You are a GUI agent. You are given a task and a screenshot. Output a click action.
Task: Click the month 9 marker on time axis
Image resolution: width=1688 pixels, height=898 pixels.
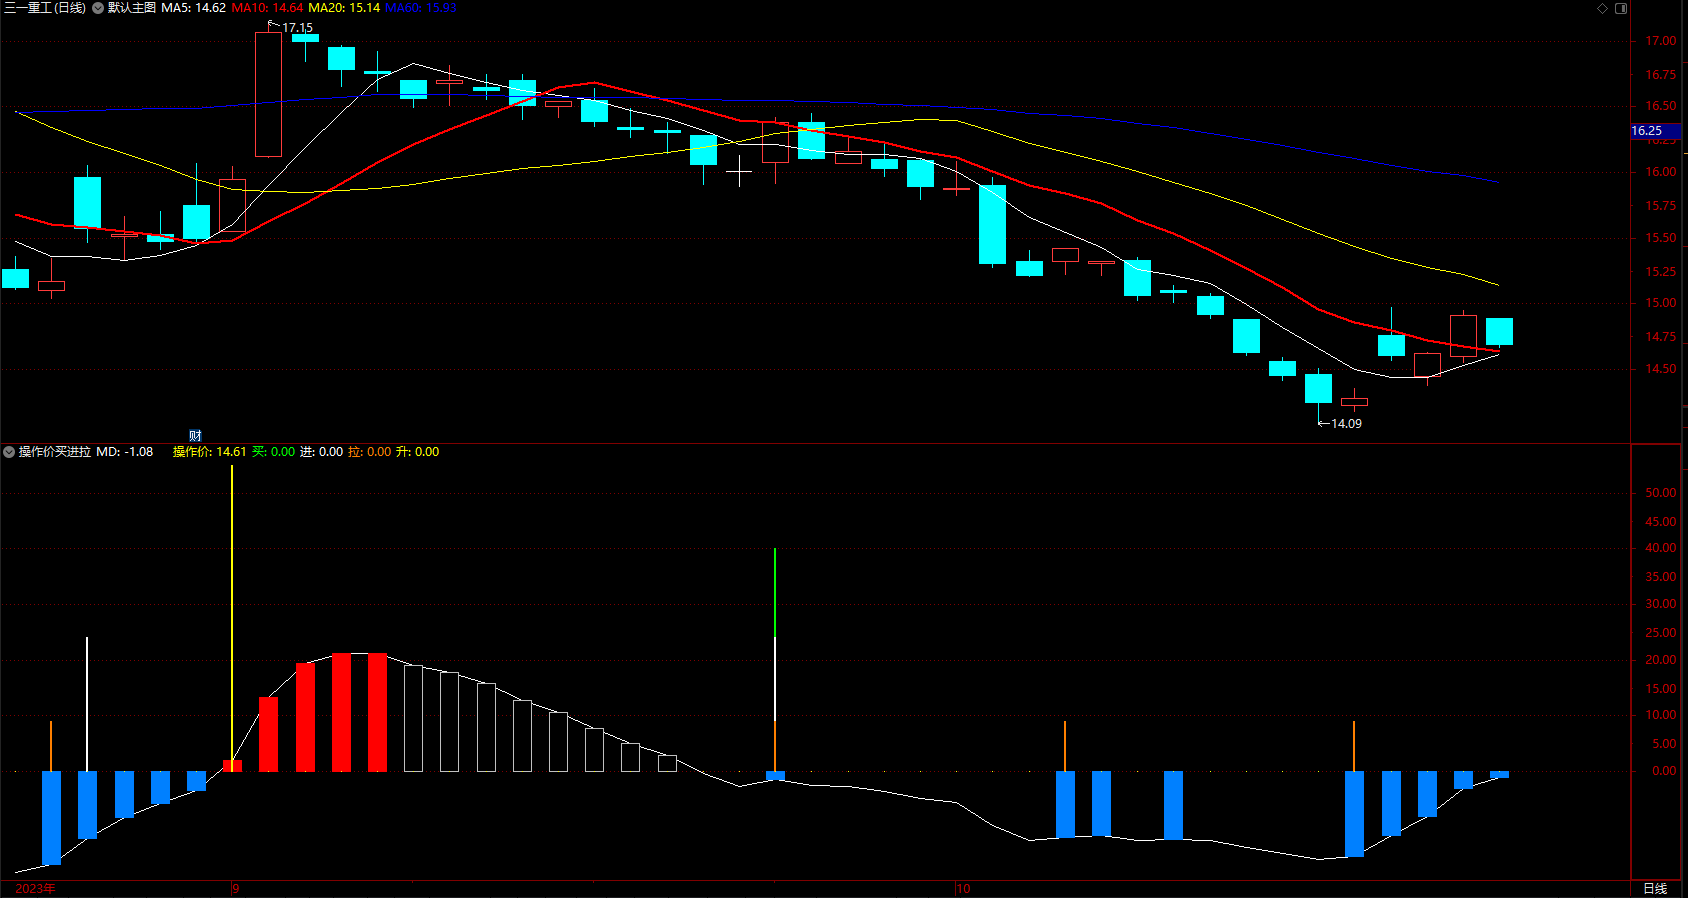coord(236,889)
